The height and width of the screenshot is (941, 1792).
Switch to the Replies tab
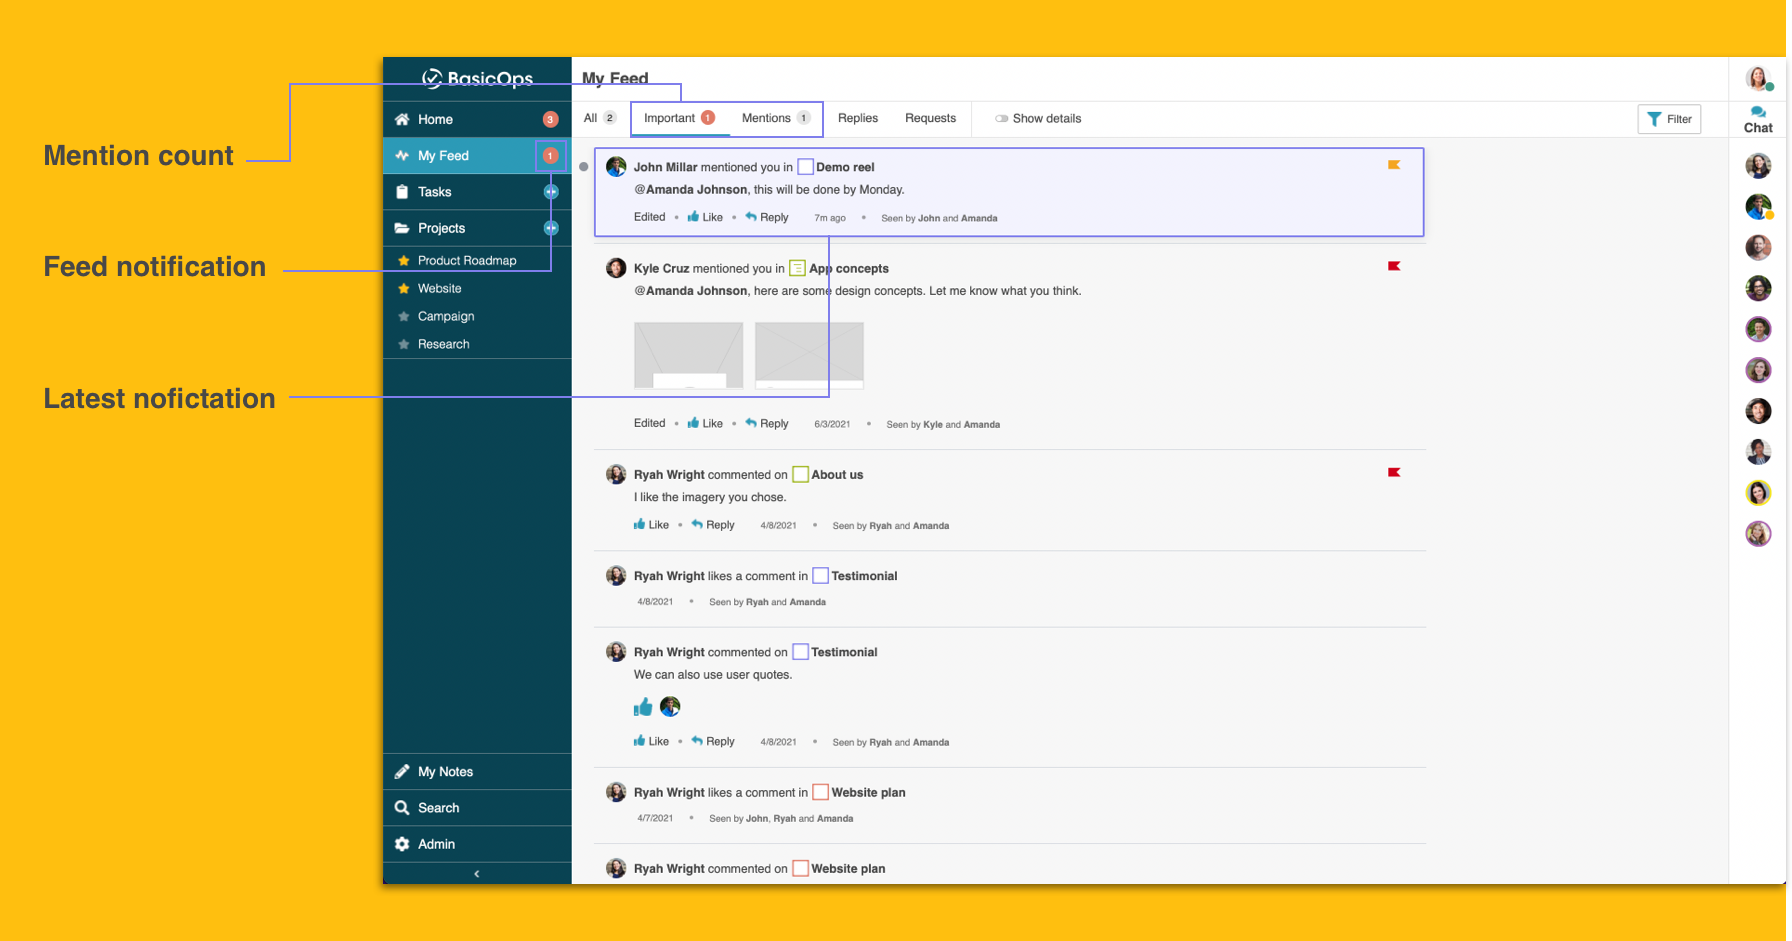(x=857, y=118)
